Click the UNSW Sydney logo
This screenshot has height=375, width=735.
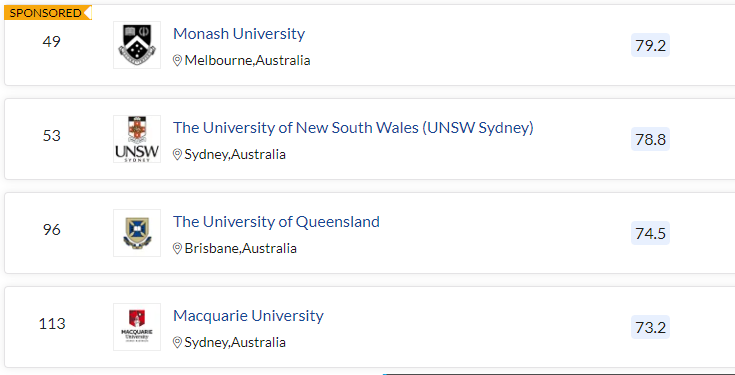pos(137,139)
